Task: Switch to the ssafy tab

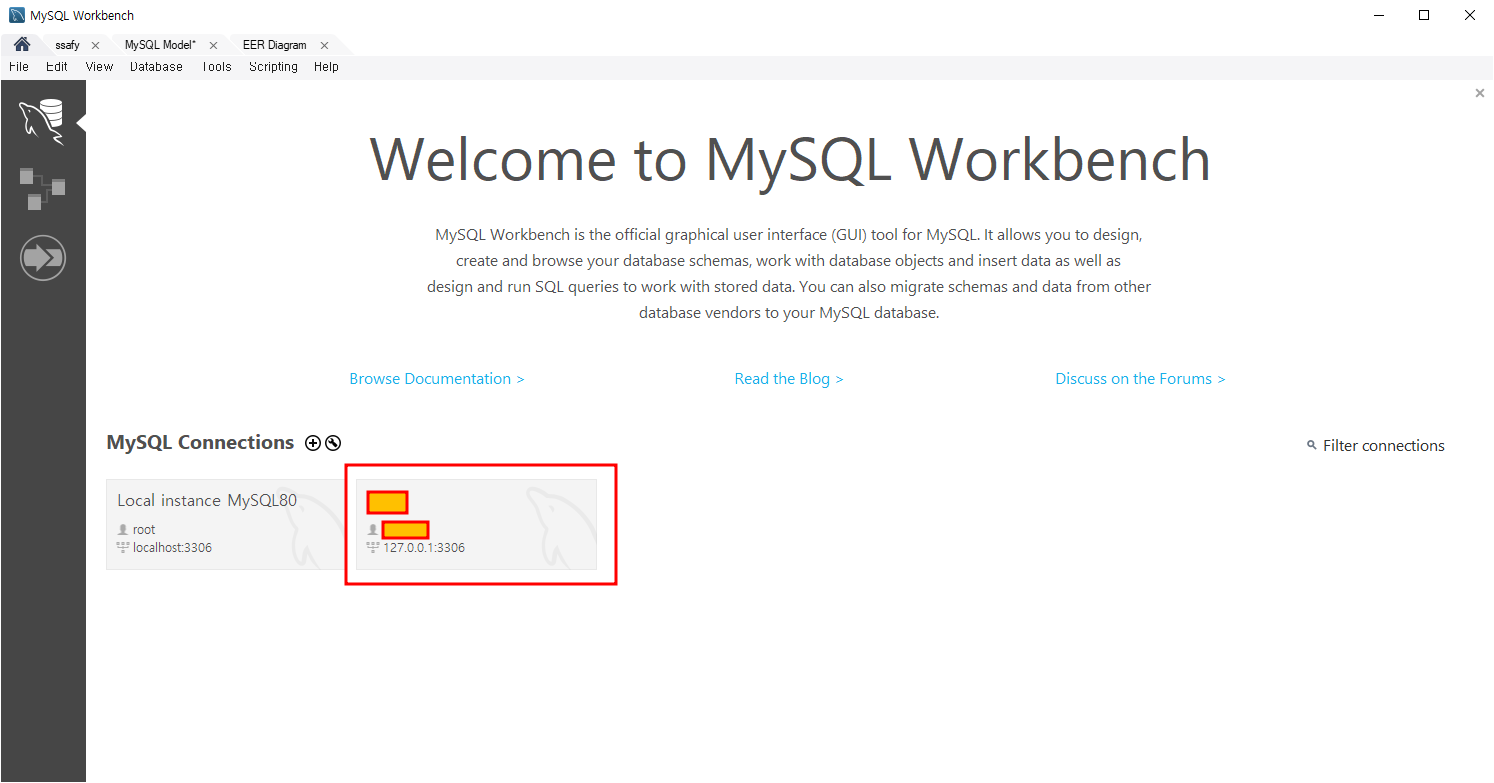Action: (67, 45)
